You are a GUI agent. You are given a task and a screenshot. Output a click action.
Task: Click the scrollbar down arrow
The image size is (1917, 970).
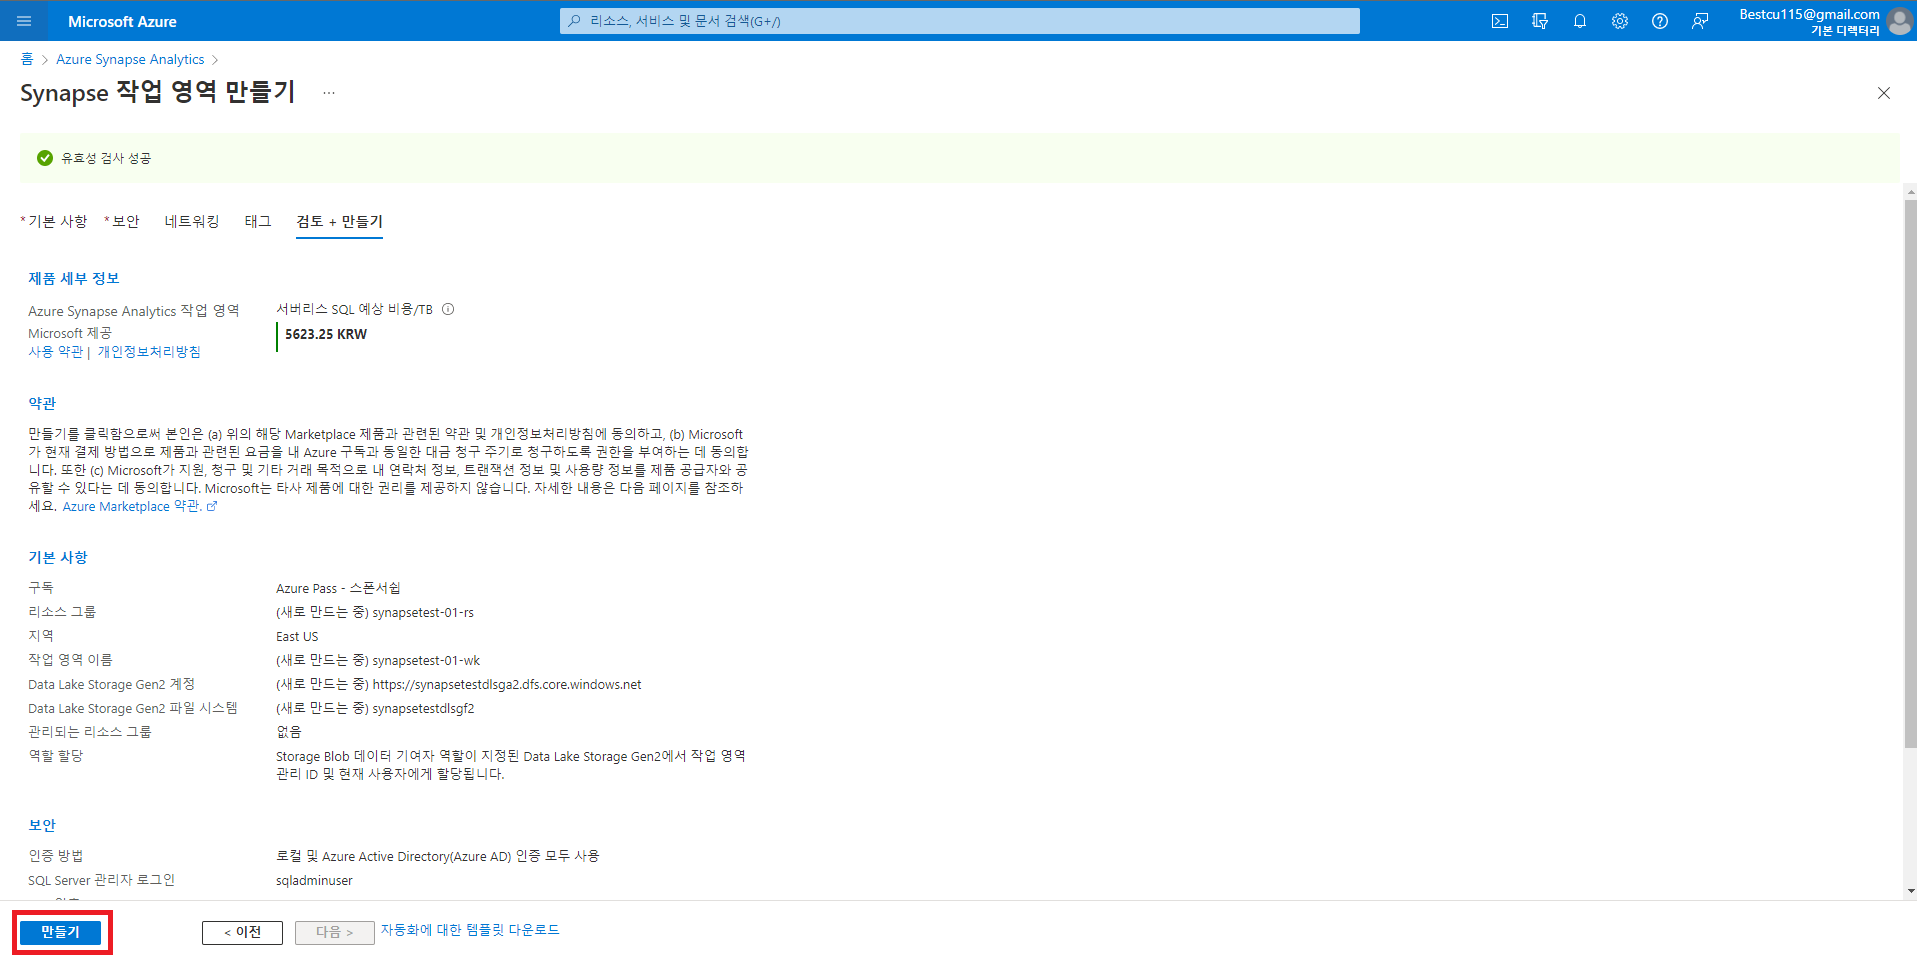1910,890
